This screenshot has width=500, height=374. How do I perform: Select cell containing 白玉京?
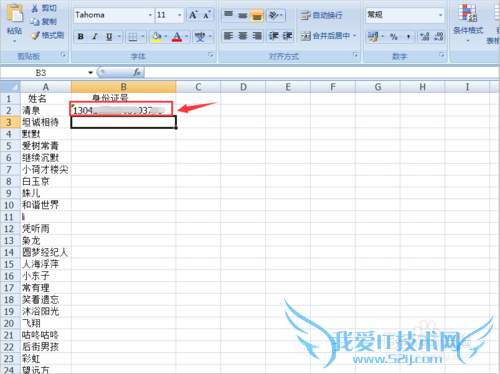coord(46,181)
